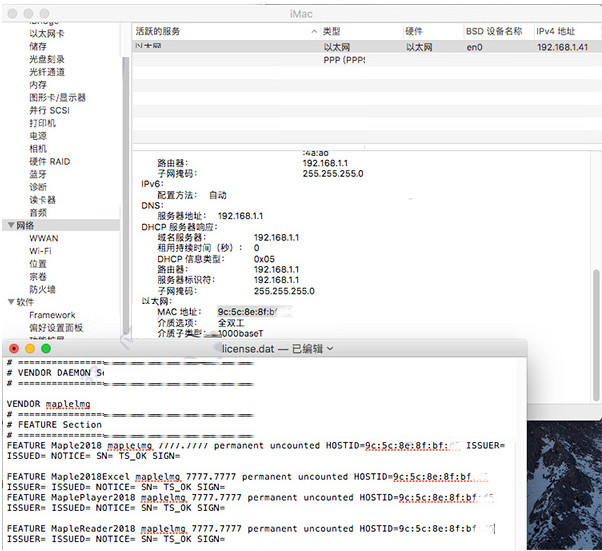This screenshot has height=551, width=602.
Task: Click the sidebar vertical scrollbar
Action: [126, 196]
